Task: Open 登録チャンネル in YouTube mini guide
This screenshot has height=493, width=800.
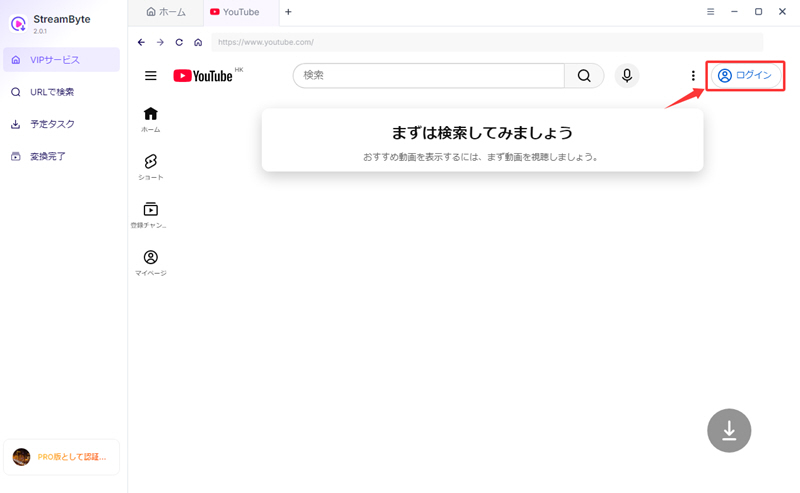Action: click(149, 215)
